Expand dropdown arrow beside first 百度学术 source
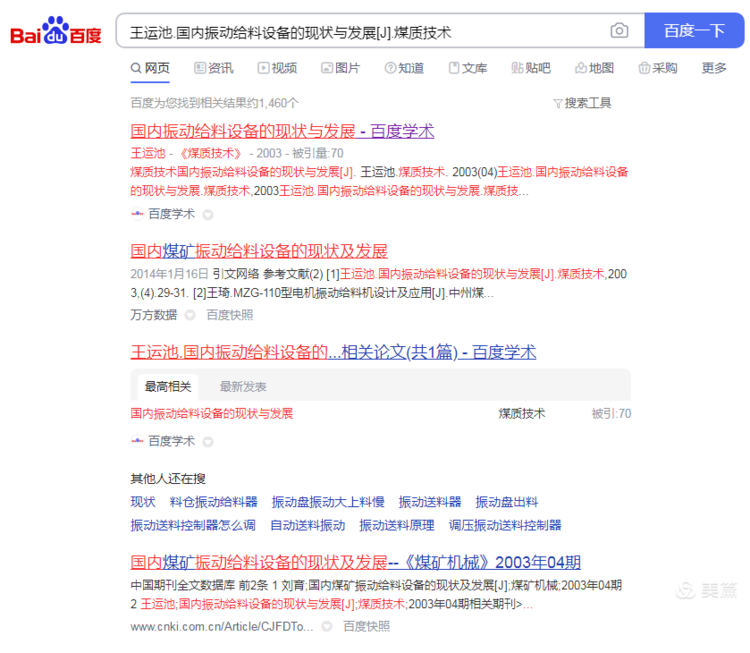 (x=208, y=214)
